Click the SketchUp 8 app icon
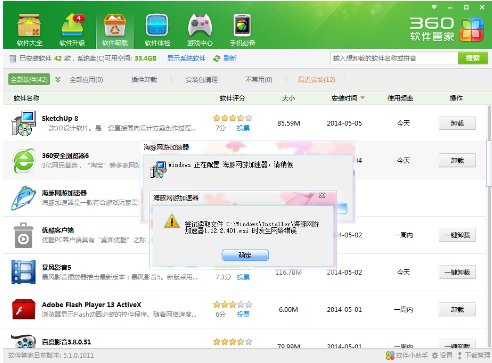Viewport: 492px width, 363px height. pos(23,123)
